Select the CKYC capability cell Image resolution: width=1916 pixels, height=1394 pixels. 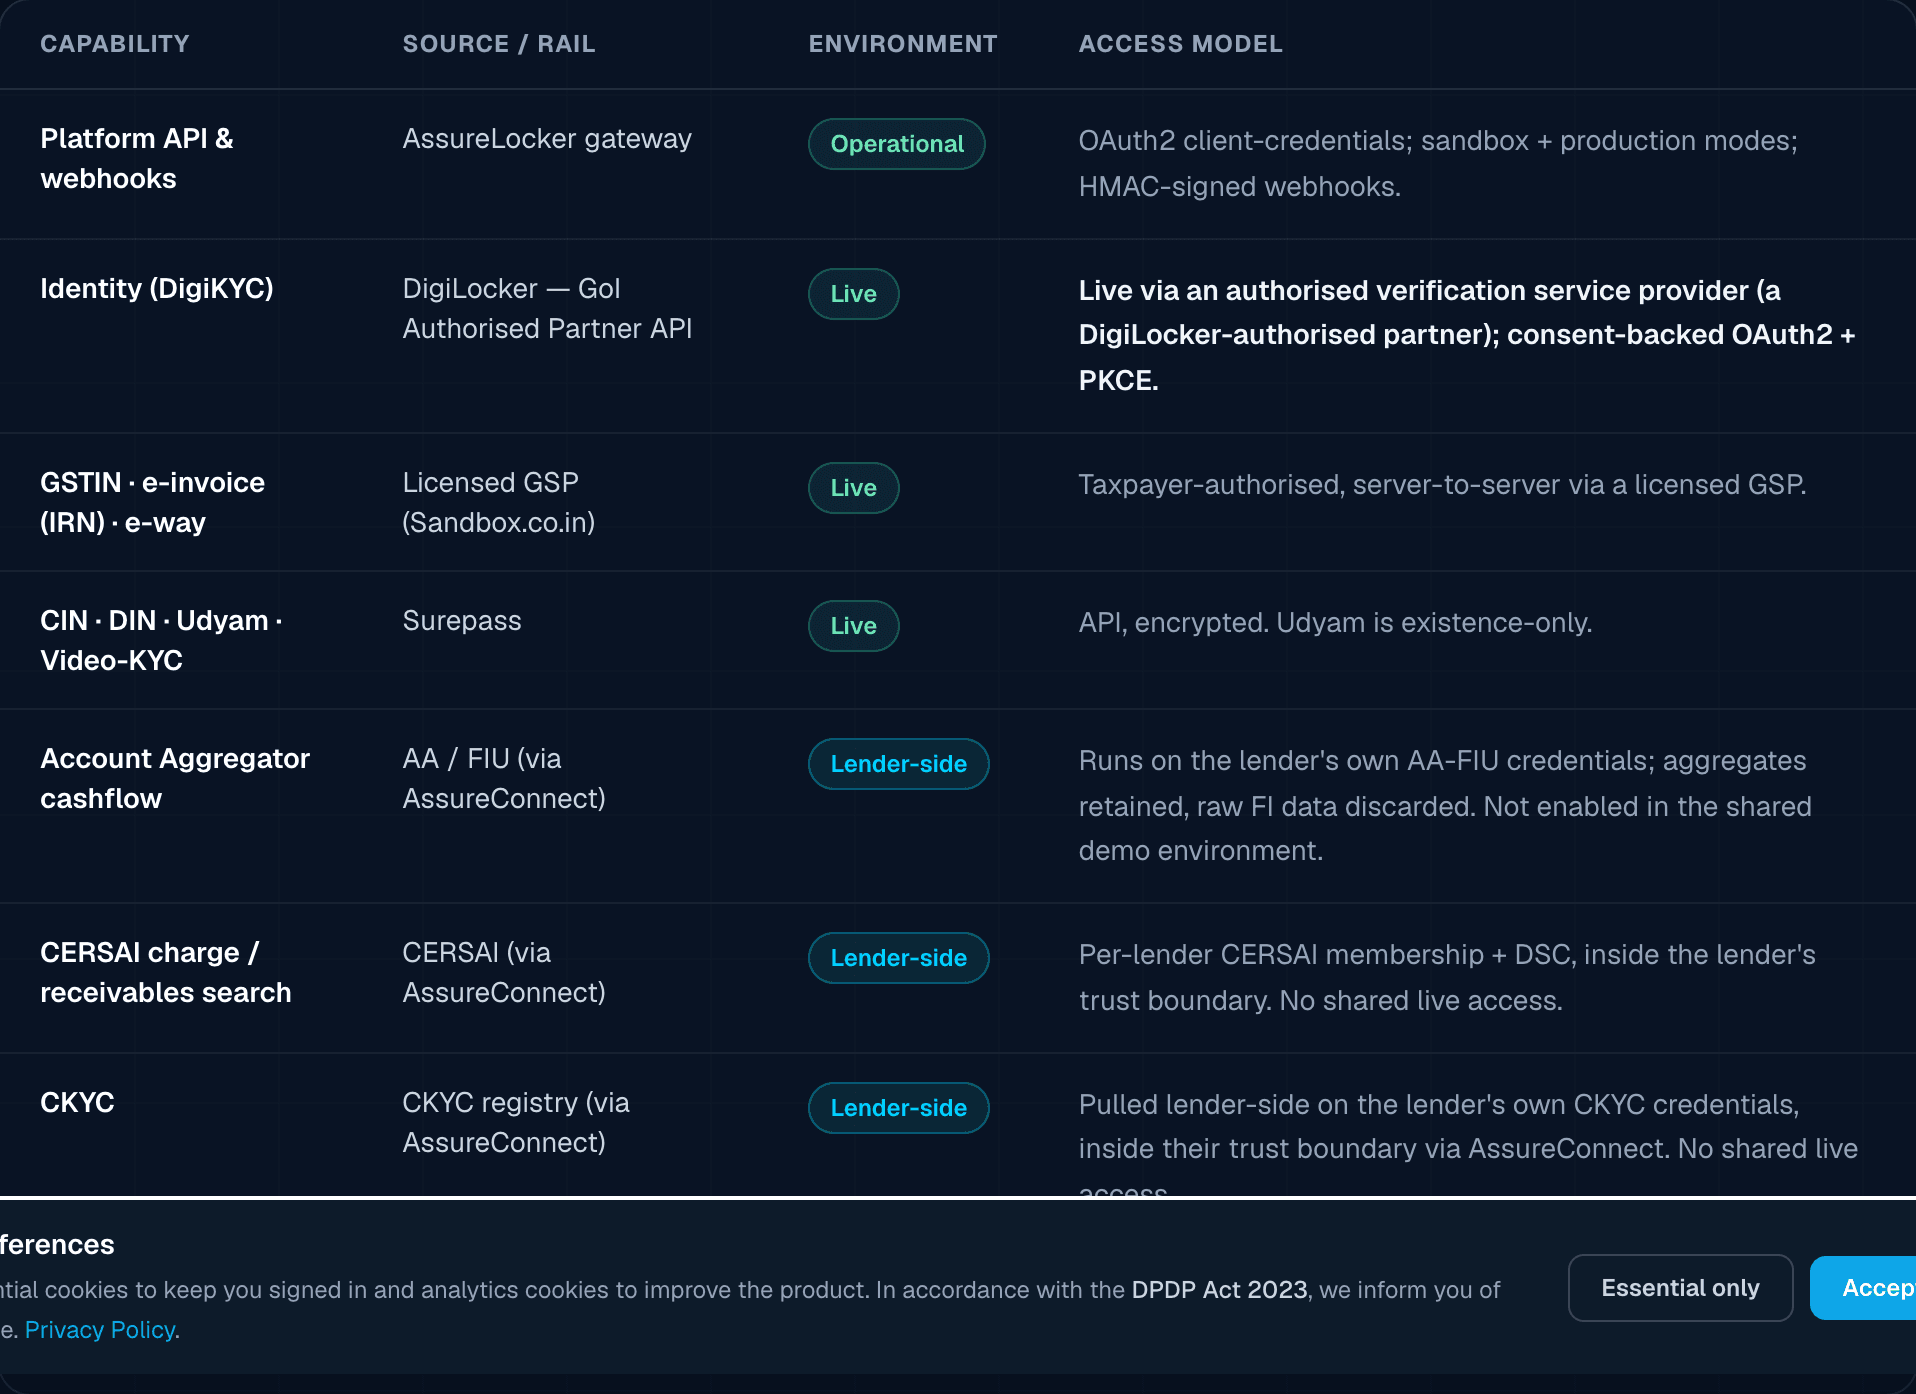[x=77, y=1102]
